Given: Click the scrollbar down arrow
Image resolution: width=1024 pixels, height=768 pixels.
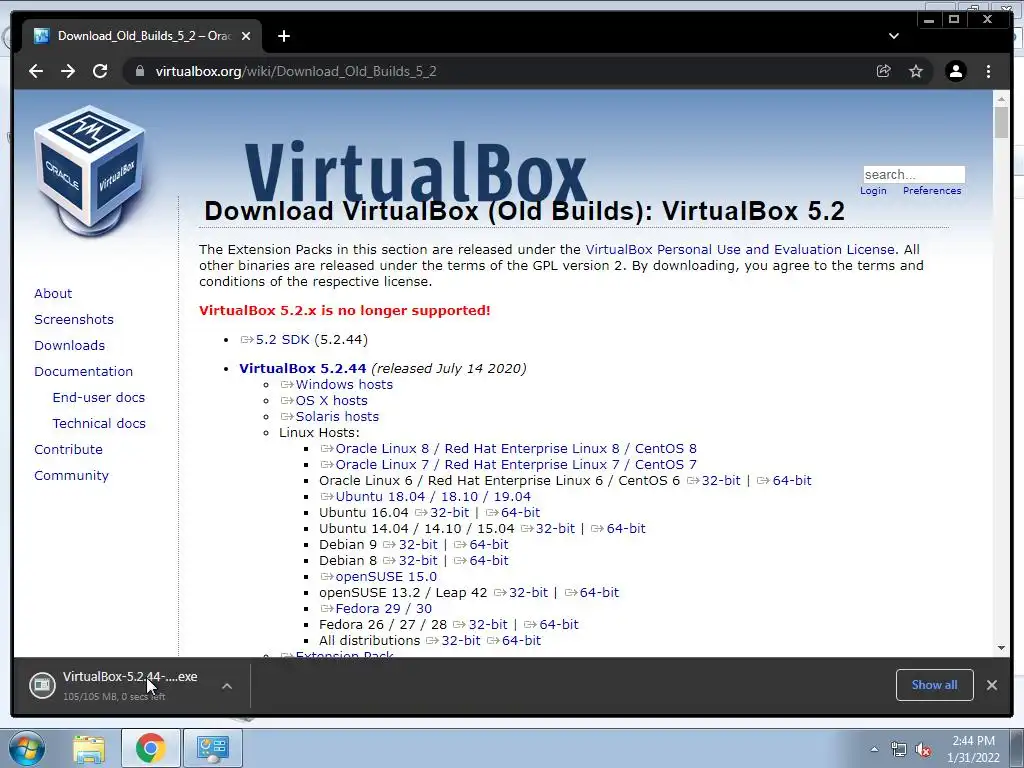Looking at the screenshot, I should pyautogui.click(x=1001, y=648).
